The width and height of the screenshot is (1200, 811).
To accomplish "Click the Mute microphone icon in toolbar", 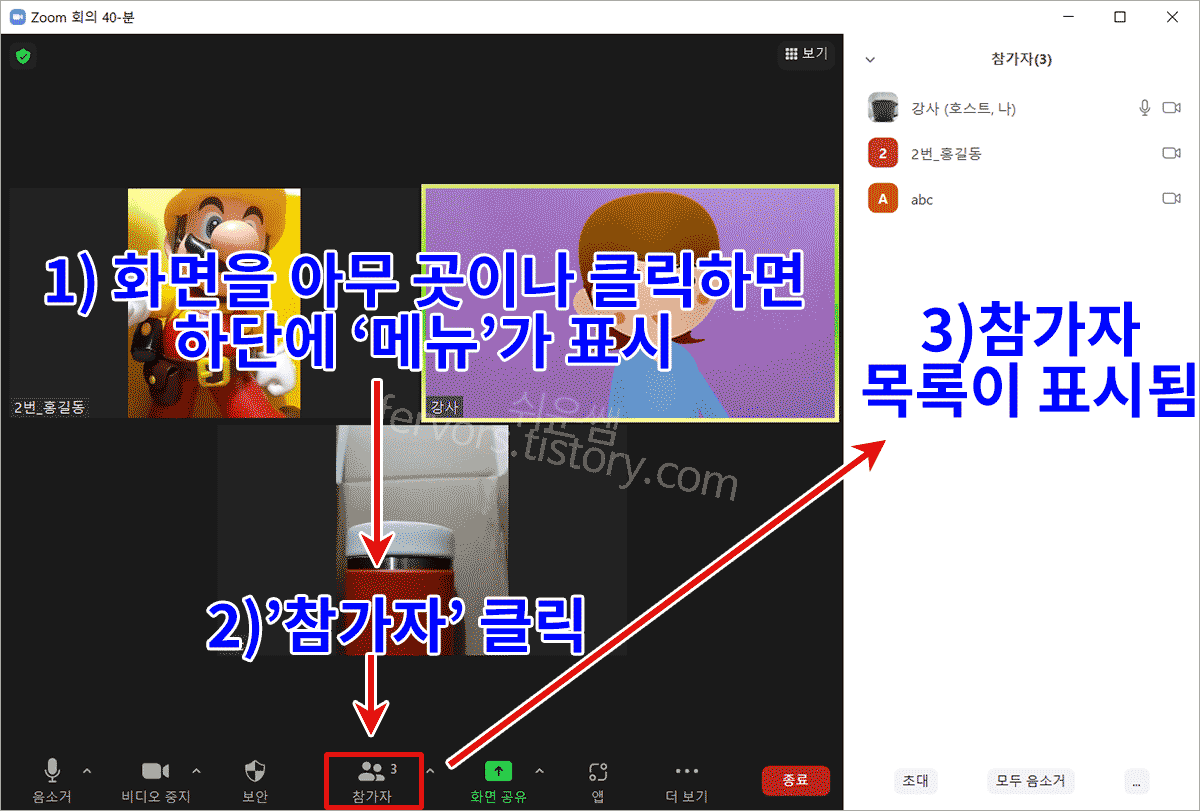I will point(52,771).
